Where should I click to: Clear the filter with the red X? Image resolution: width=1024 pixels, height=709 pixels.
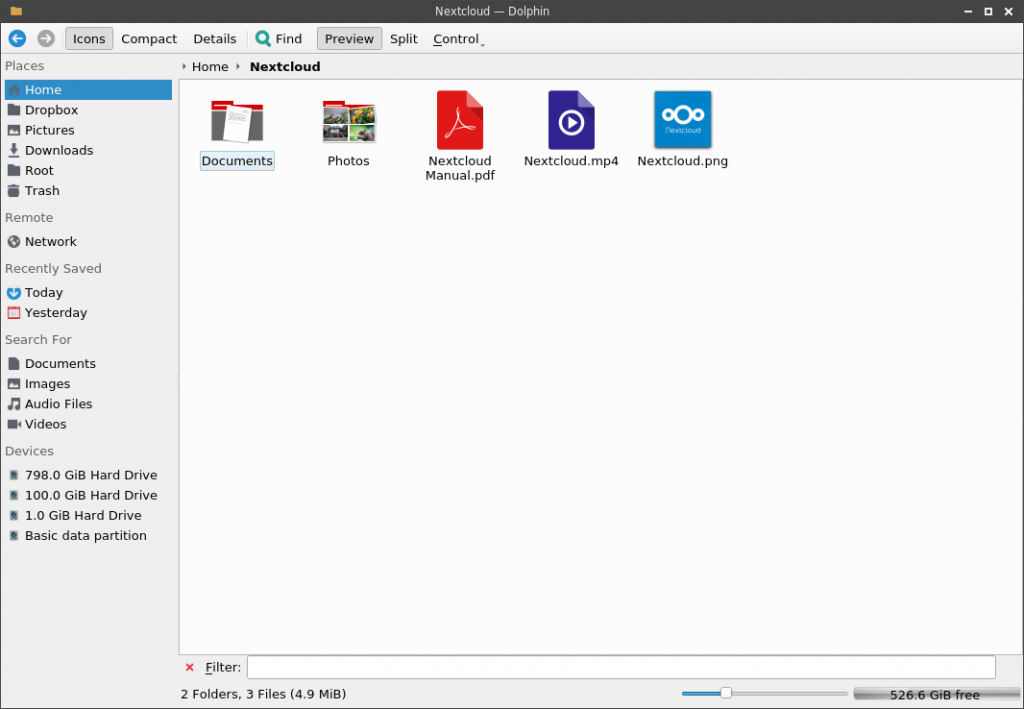[x=189, y=667]
